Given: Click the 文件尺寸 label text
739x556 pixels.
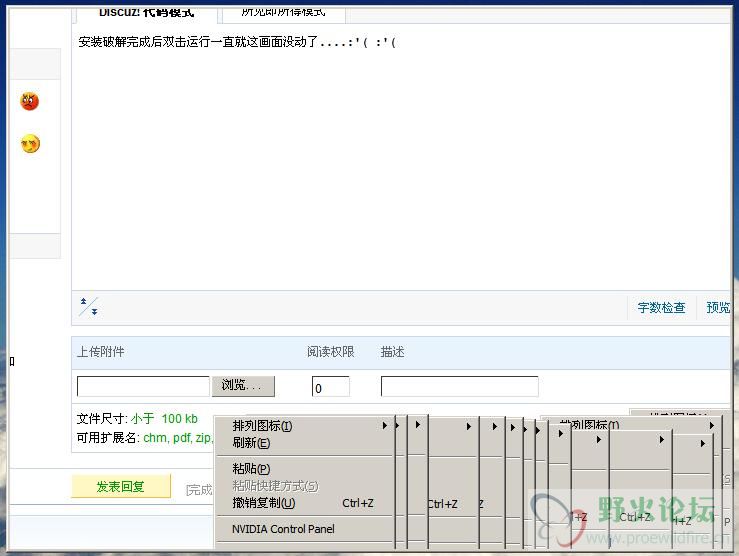Looking at the screenshot, I should 102,418.
